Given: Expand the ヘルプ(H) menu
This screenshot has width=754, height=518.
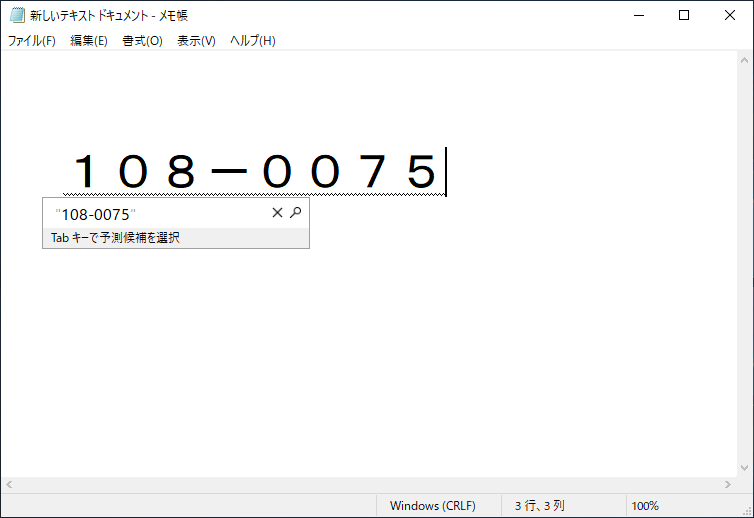Looking at the screenshot, I should pos(252,41).
